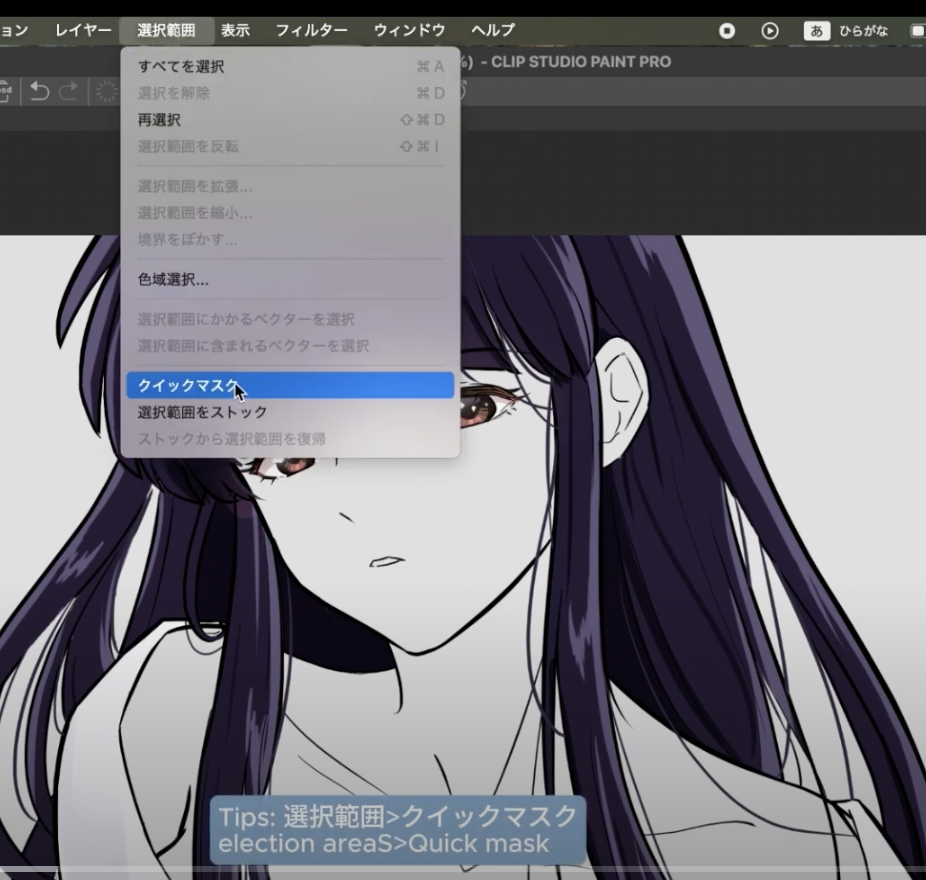This screenshot has height=880, width=926.
Task: Click the play circle icon in the menu bar
Action: tap(770, 31)
